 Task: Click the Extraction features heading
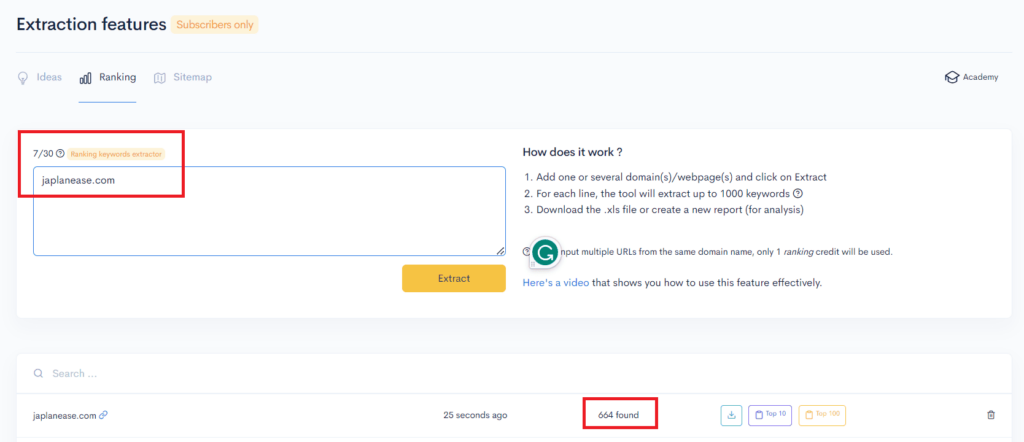pos(91,25)
